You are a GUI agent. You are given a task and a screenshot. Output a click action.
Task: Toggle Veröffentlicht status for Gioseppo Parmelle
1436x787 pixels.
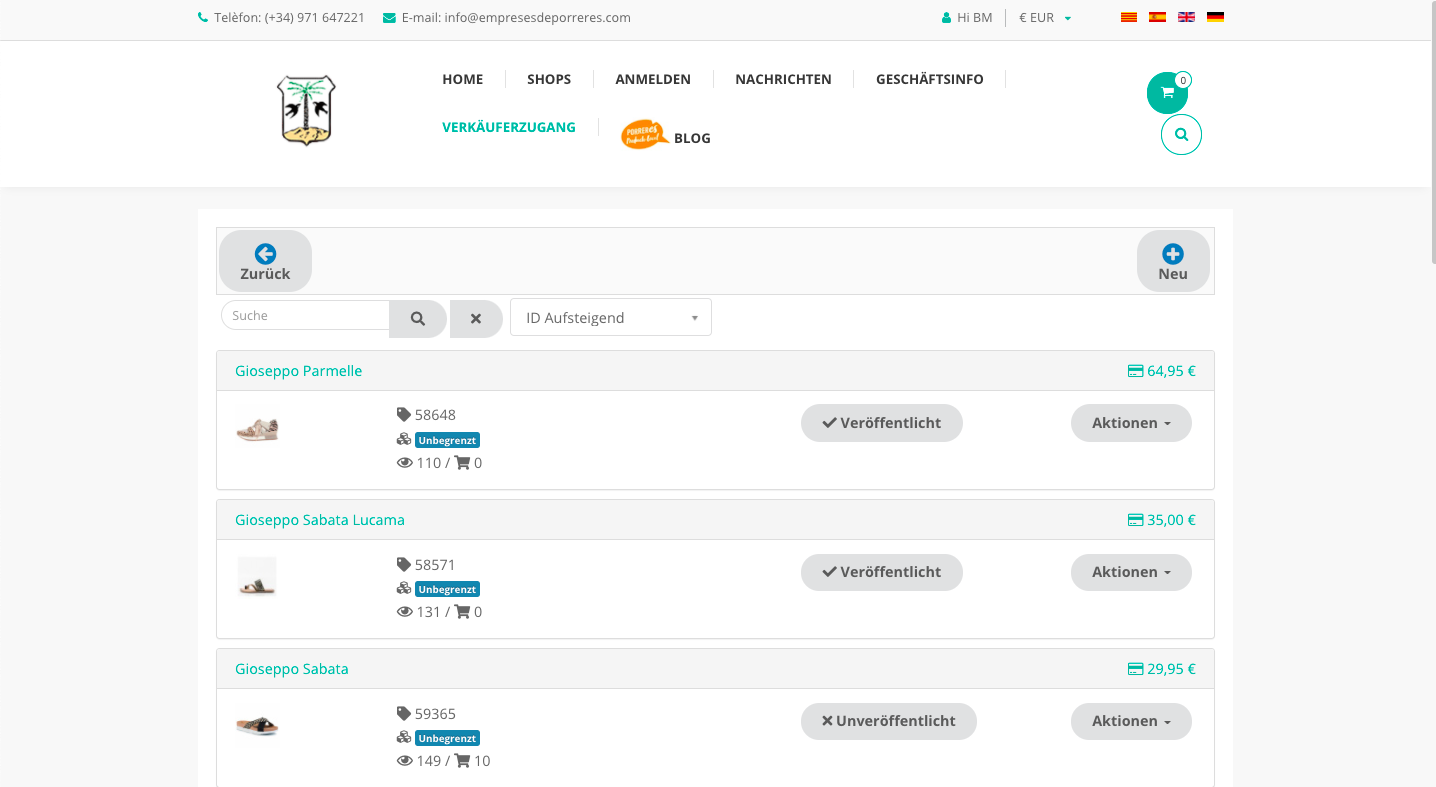click(882, 423)
